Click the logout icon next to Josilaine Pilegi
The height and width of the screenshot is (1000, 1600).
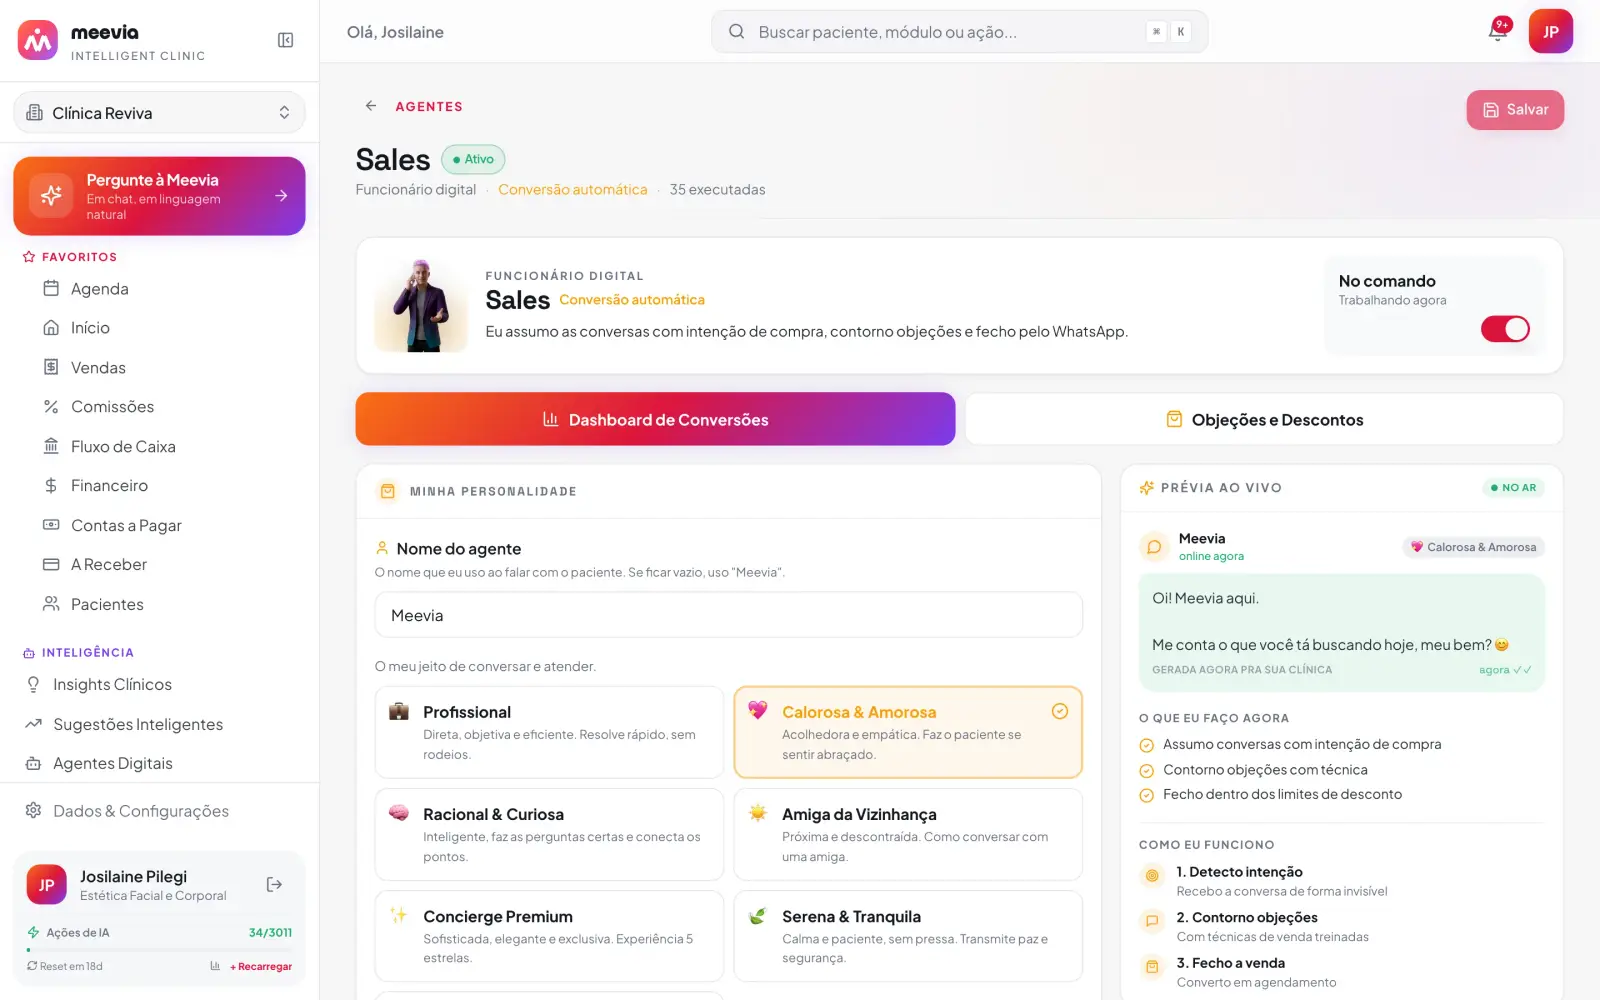click(274, 884)
